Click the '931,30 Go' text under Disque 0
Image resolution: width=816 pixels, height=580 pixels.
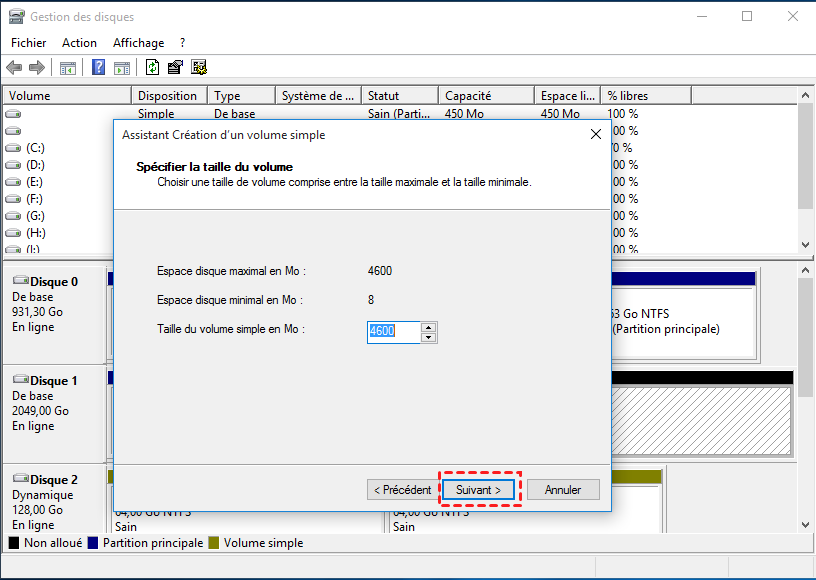pos(37,312)
